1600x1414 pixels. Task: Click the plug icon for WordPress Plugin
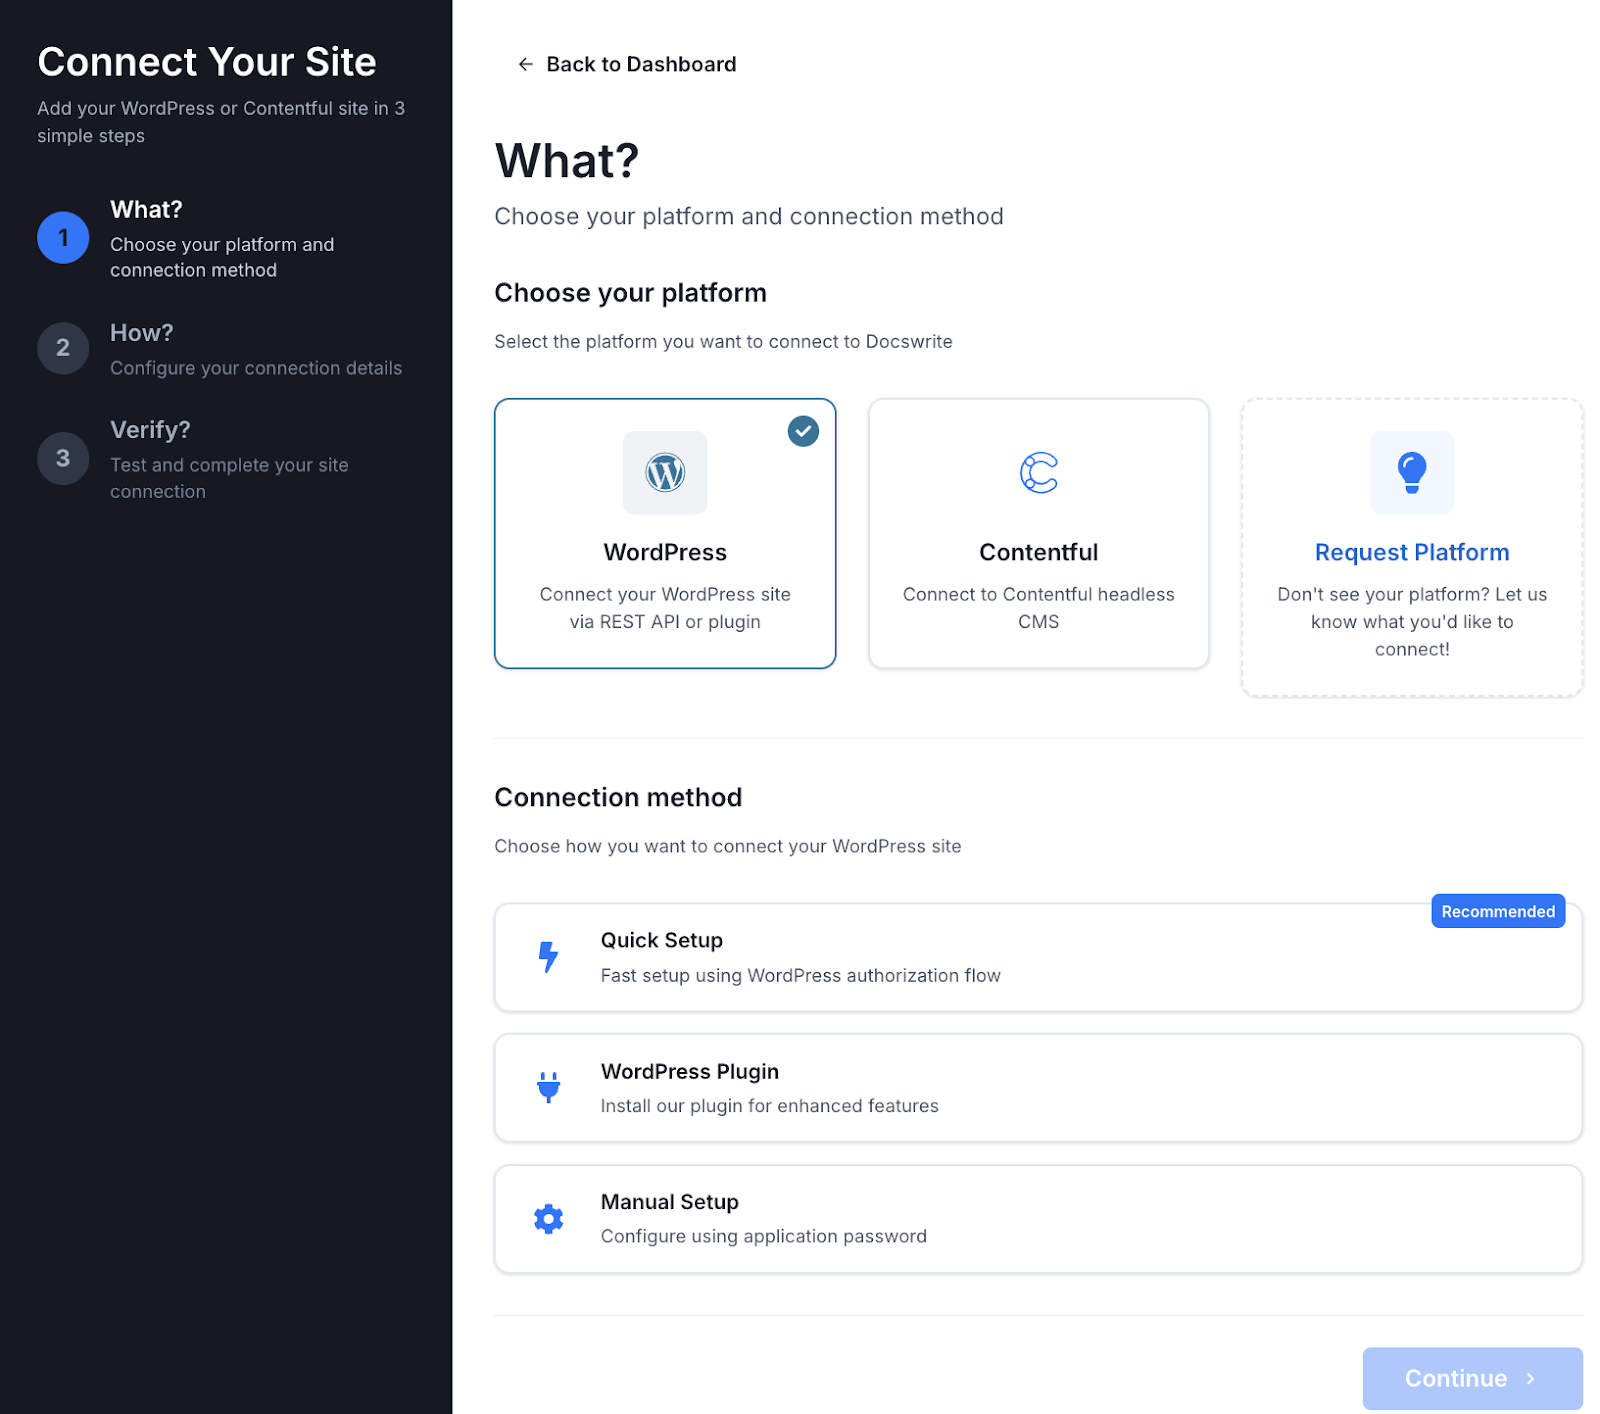click(548, 1087)
